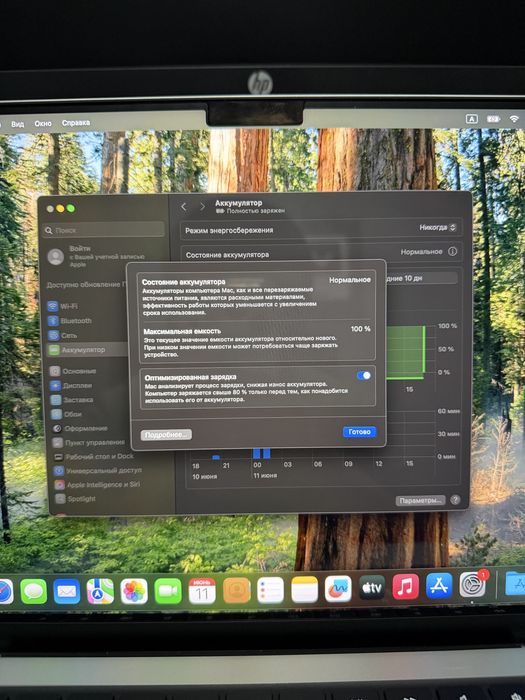Click the question mark help button

[455, 500]
